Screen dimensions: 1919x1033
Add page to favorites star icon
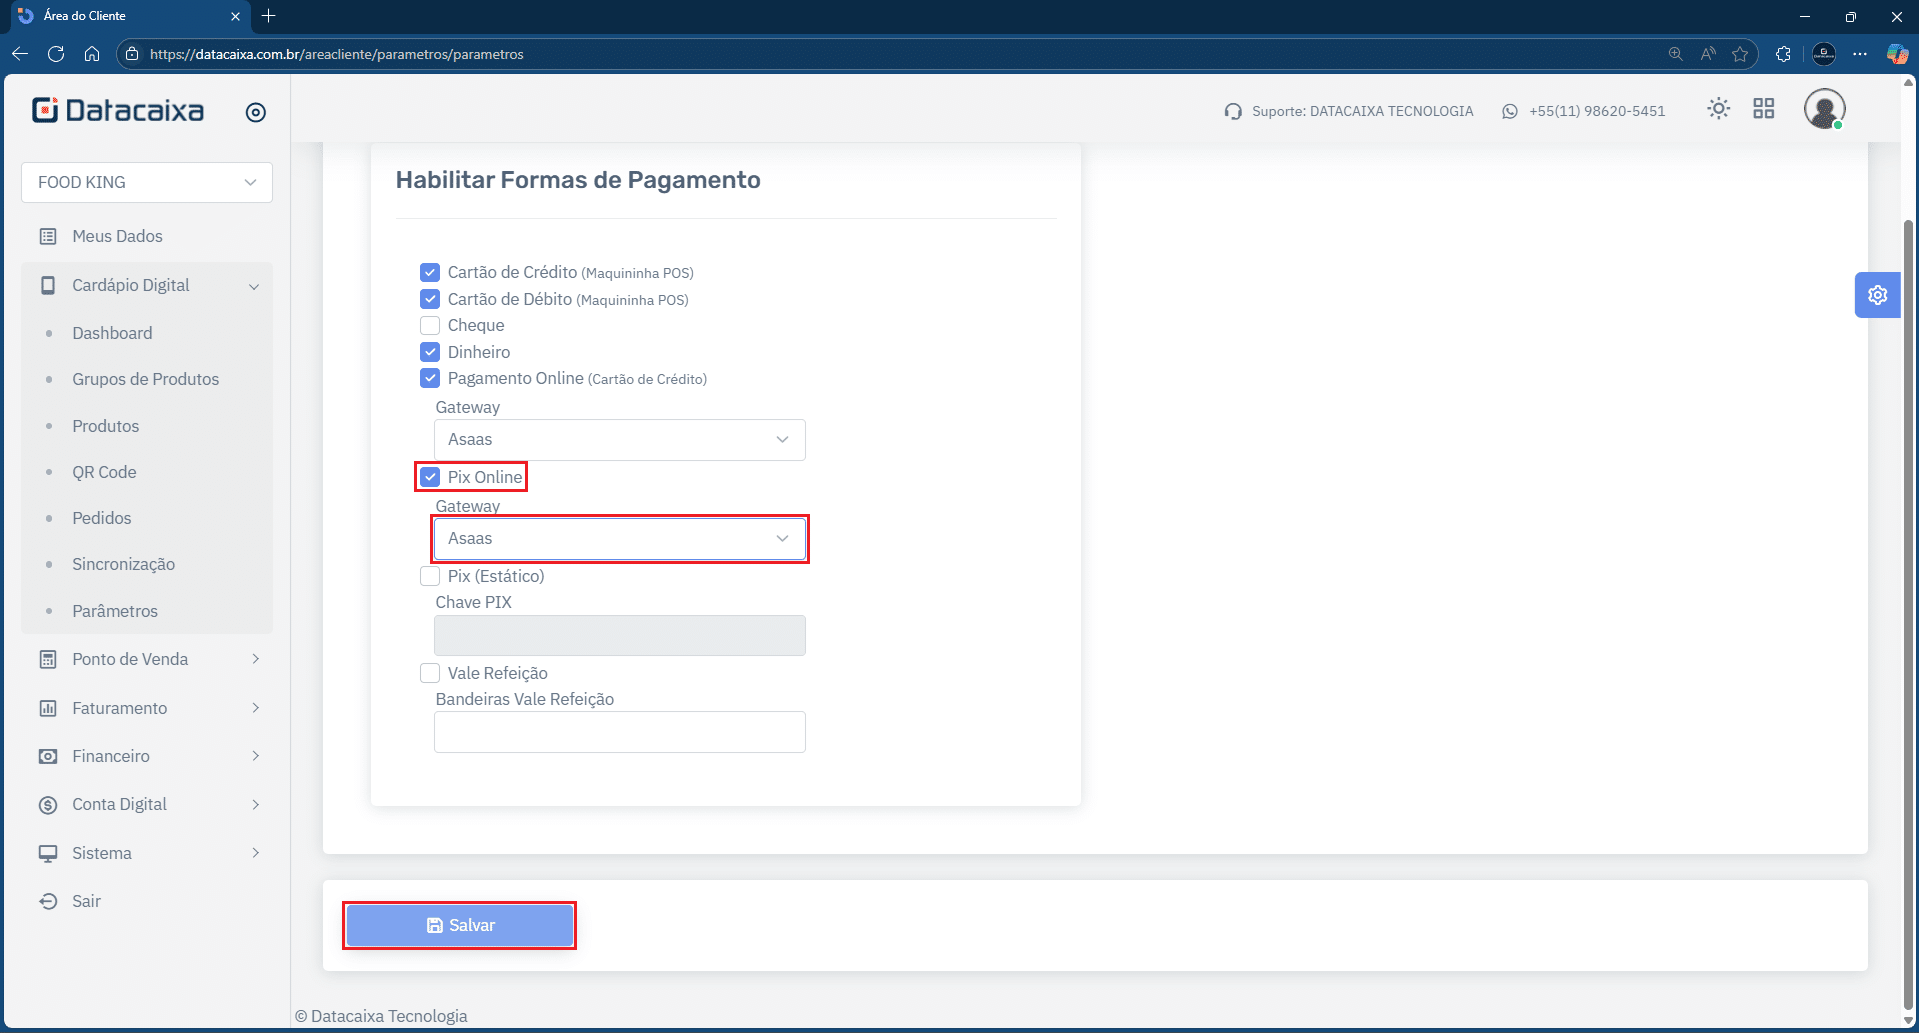1740,54
